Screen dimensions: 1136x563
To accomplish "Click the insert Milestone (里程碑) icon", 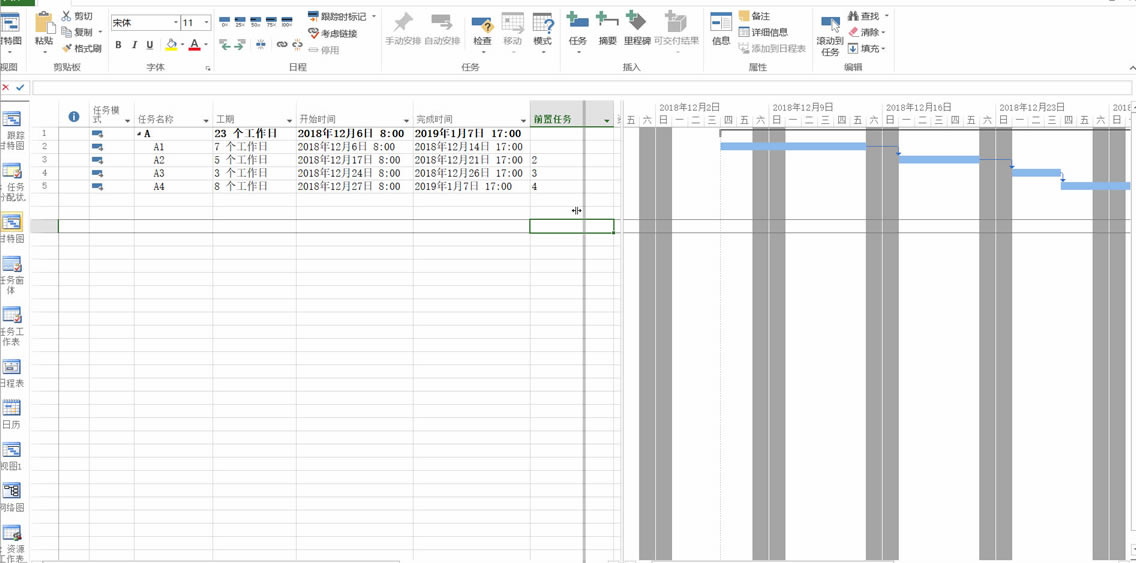I will [x=637, y=22].
